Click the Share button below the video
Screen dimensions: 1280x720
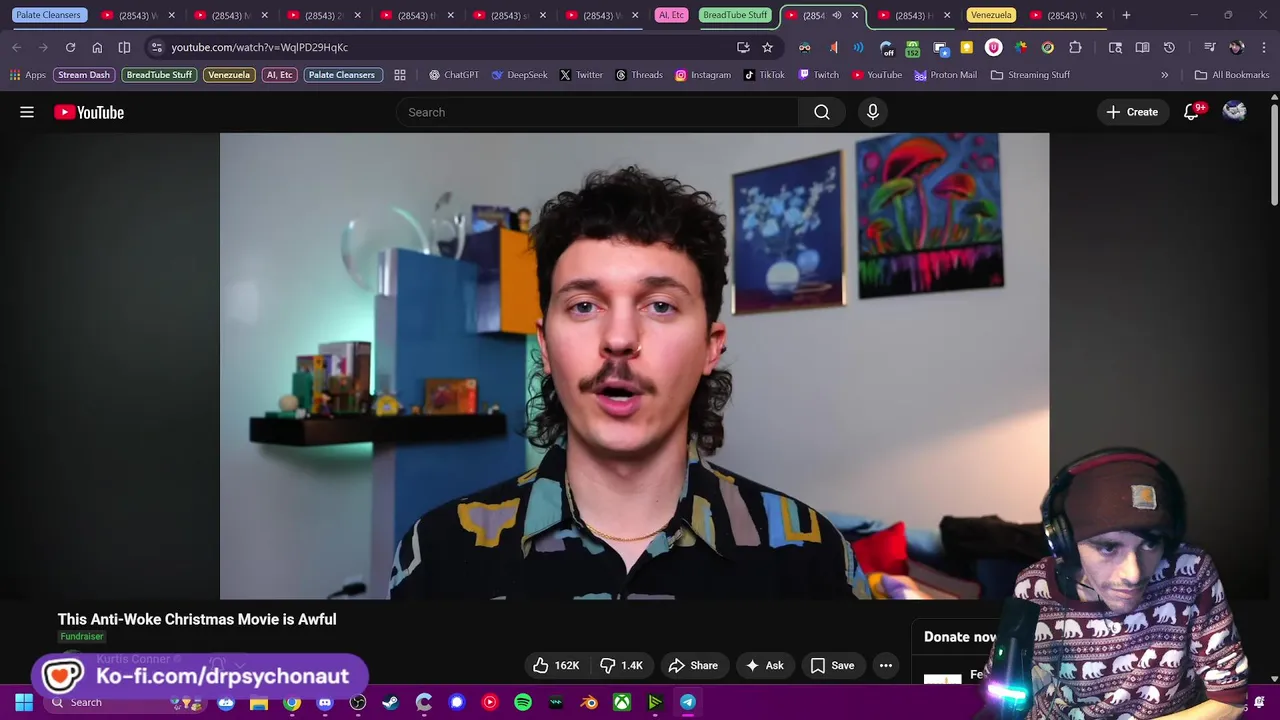point(693,665)
